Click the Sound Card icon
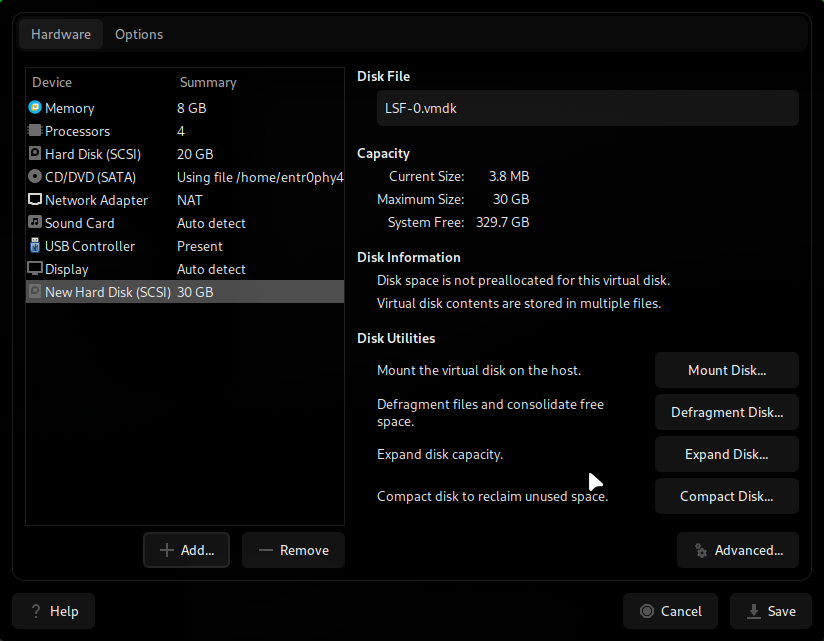The image size is (824, 641). point(35,223)
